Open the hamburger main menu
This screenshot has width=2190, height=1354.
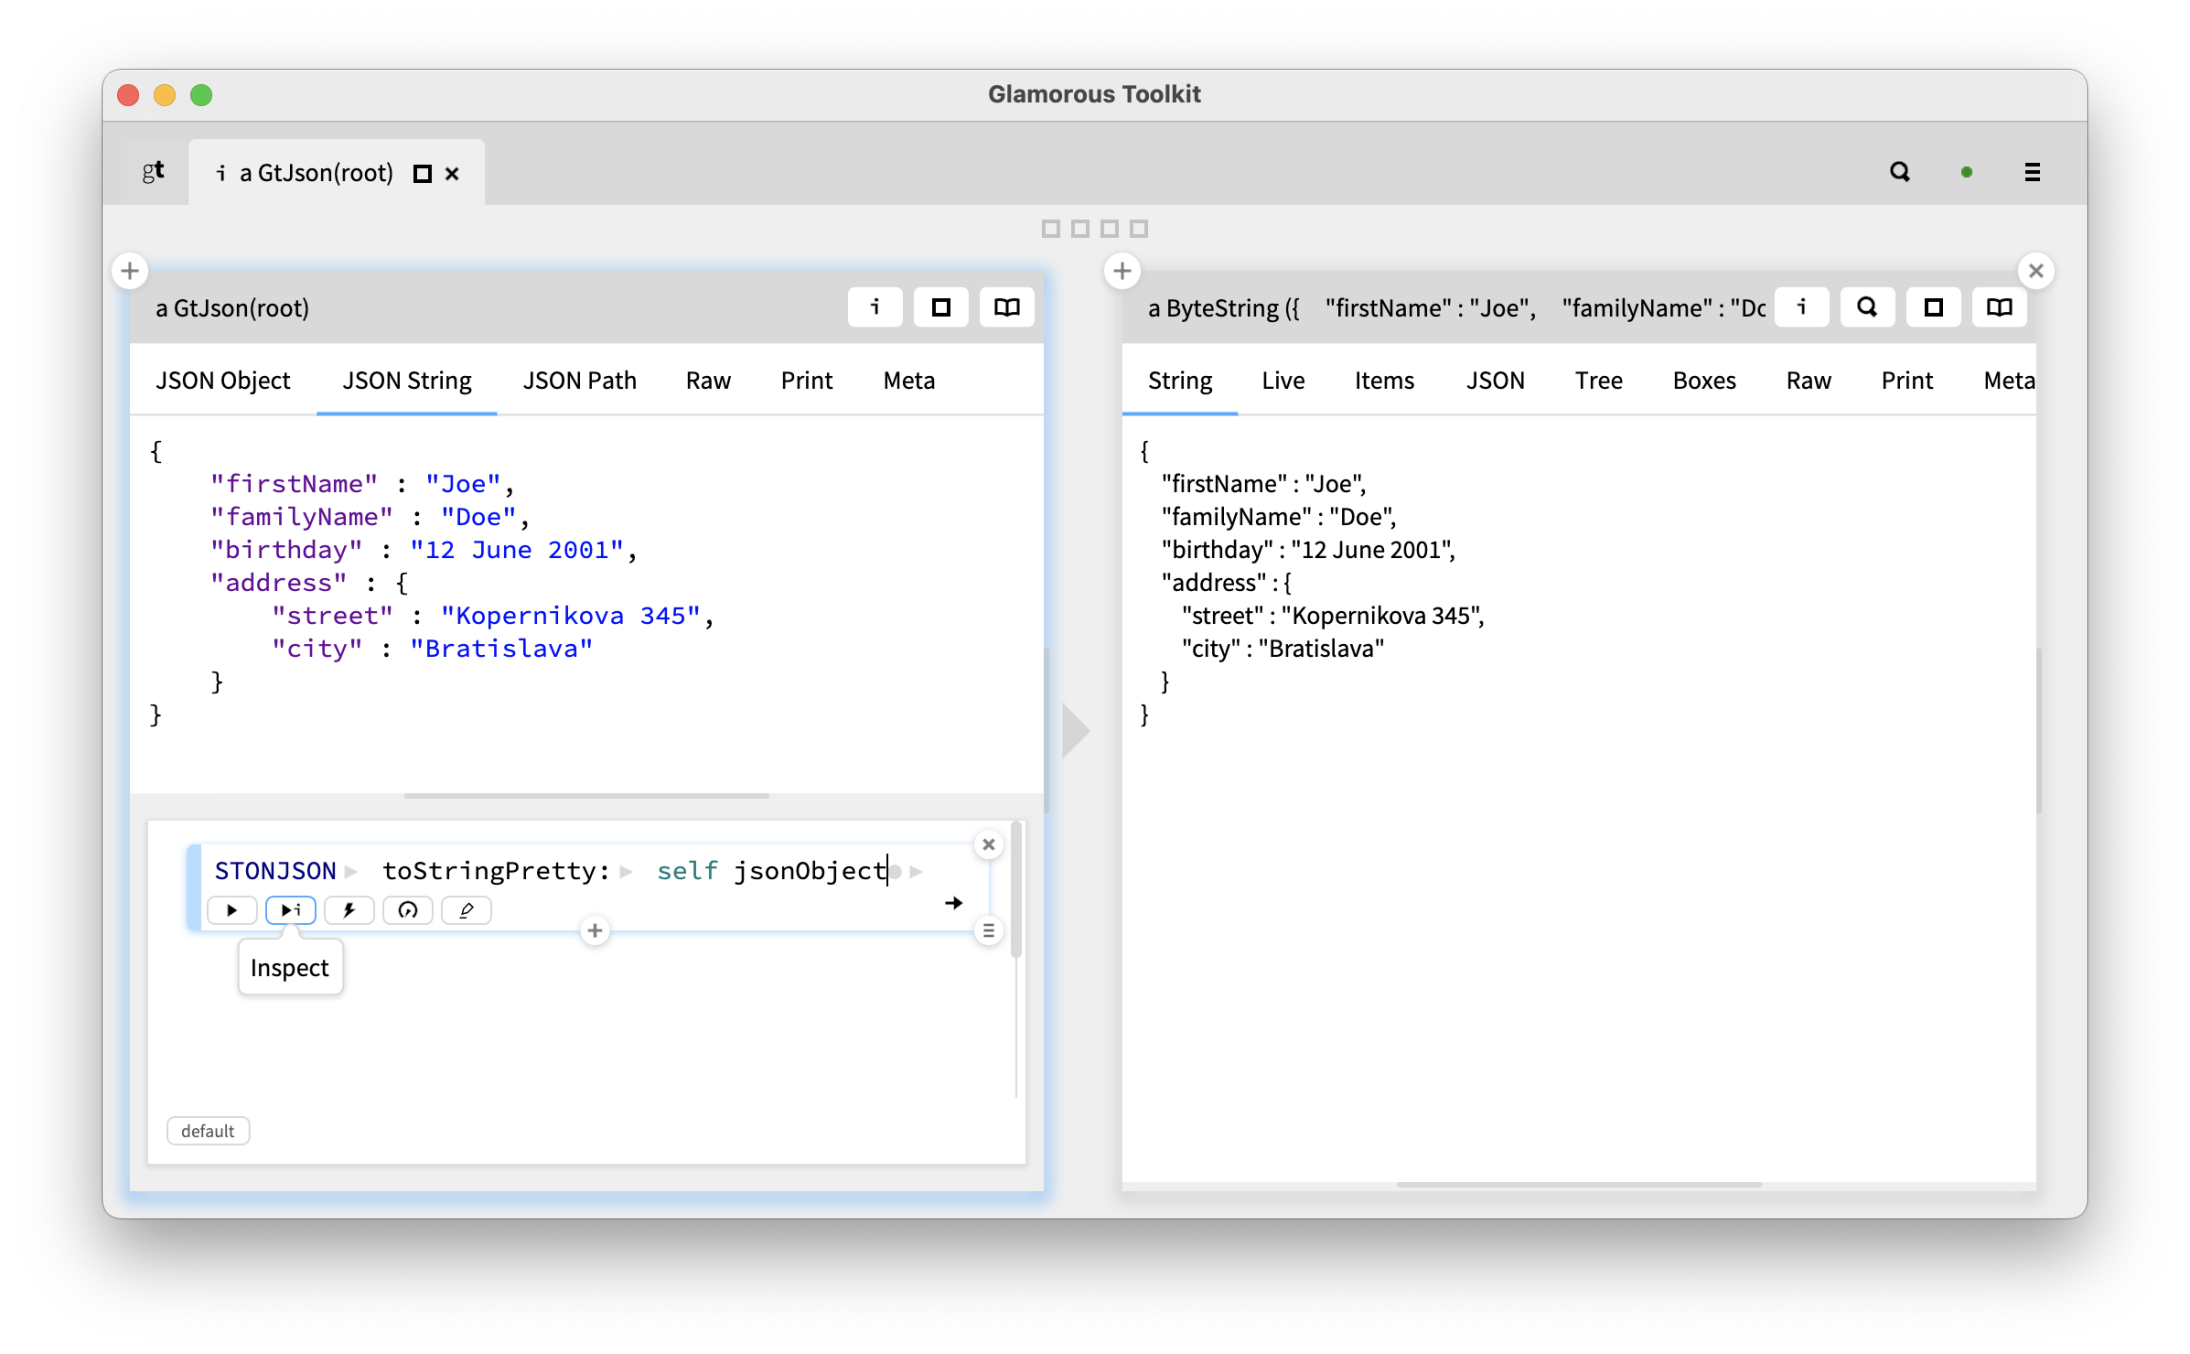click(x=2032, y=172)
